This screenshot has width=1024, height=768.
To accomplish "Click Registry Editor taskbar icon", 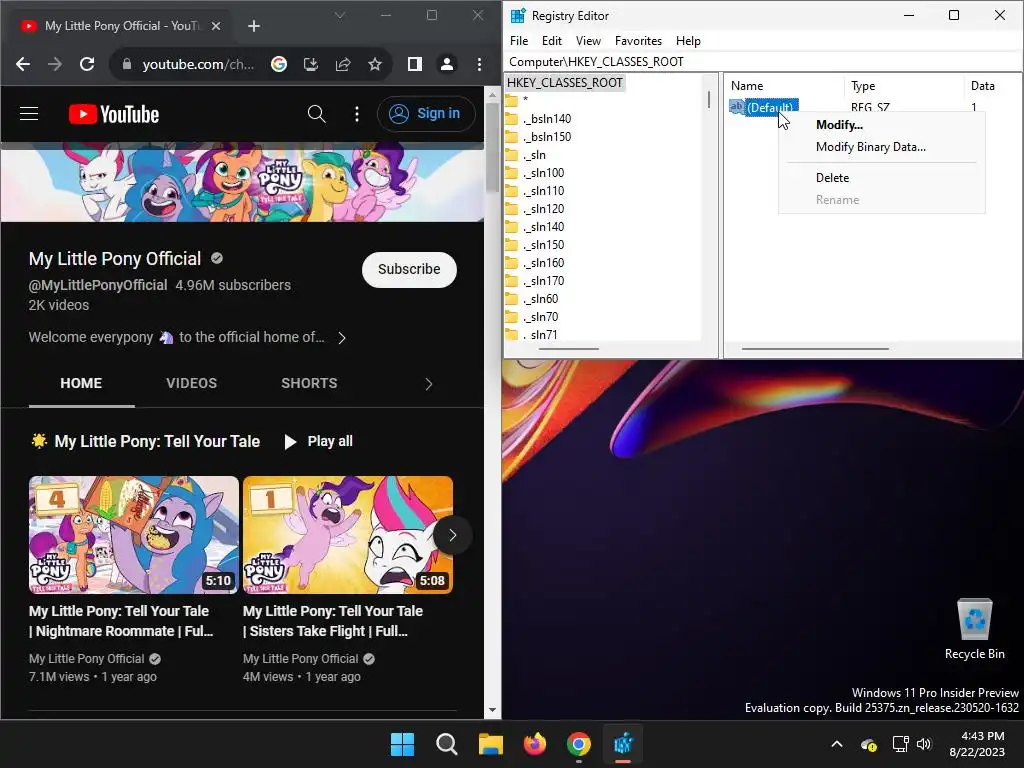I will point(623,744).
